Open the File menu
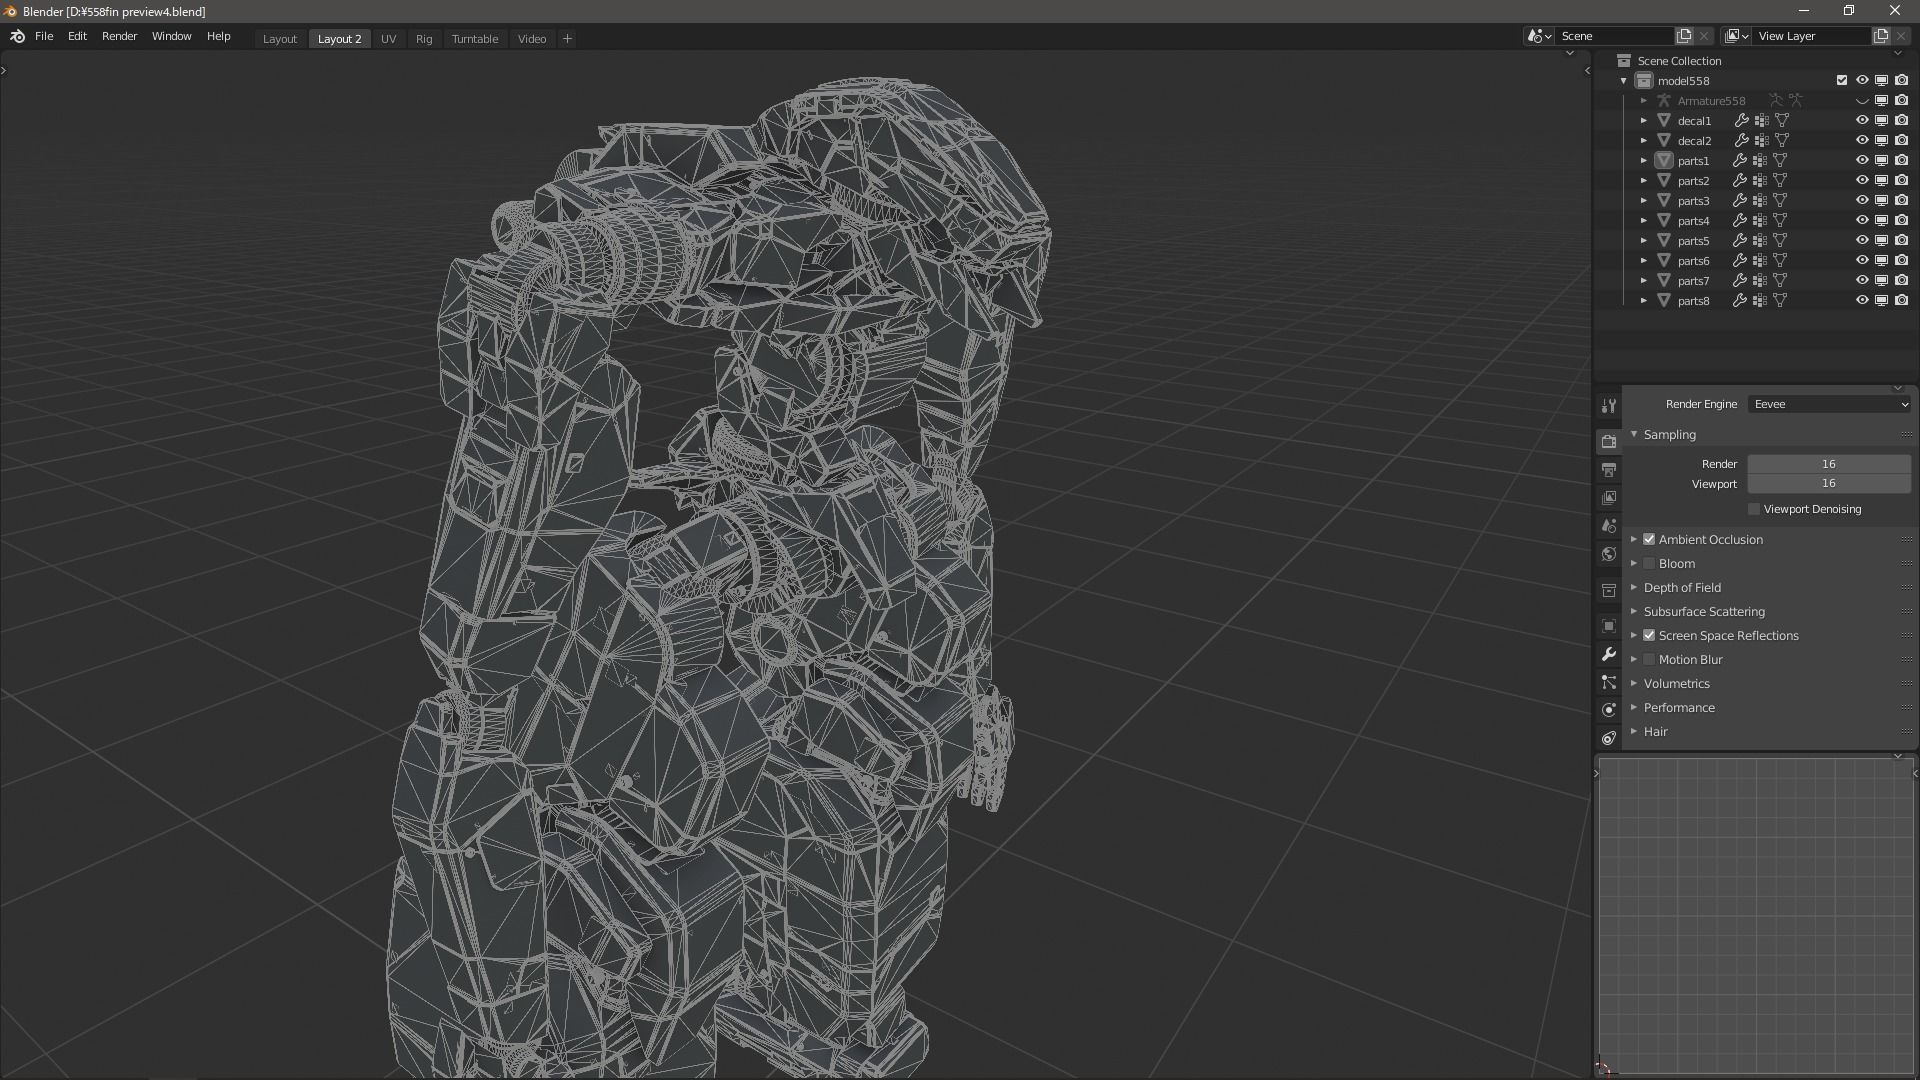Viewport: 1920px width, 1080px height. [x=44, y=37]
